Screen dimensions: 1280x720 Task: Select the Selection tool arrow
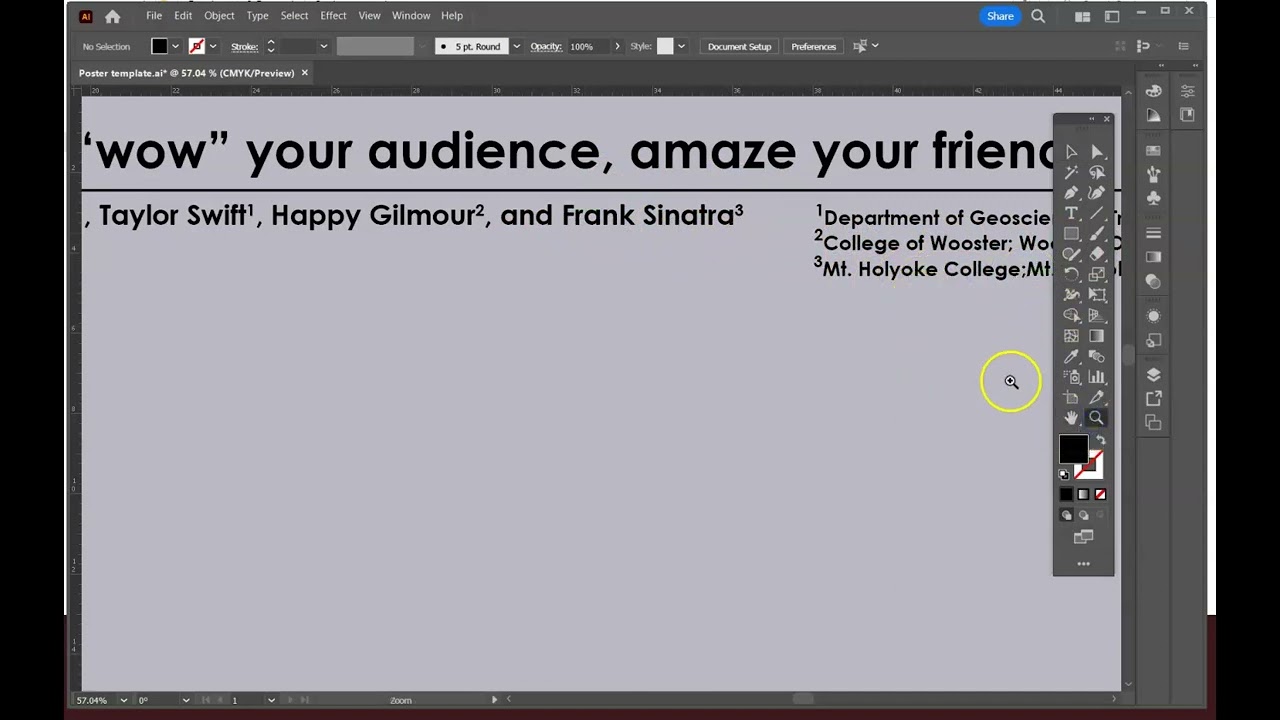pos(1071,152)
